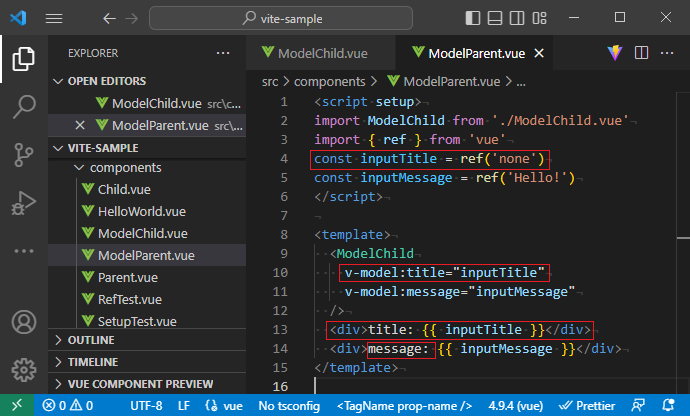The height and width of the screenshot is (416, 690).
Task: Click the breadcrumb ellipsis symbol segment
Action: click(521, 82)
